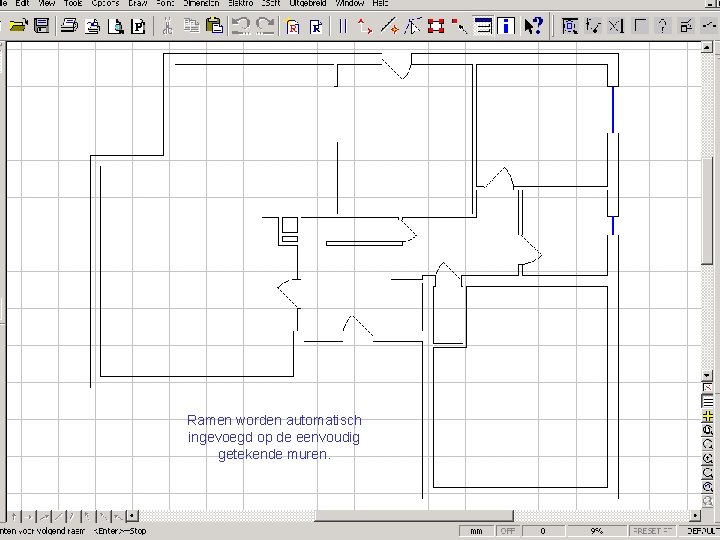720x540 pixels.
Task: Click the Cut scissors icon
Action: pos(167,26)
